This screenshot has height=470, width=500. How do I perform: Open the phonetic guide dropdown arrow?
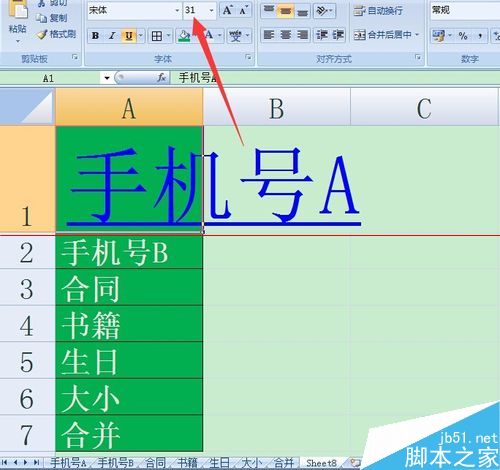pyautogui.click(x=247, y=35)
